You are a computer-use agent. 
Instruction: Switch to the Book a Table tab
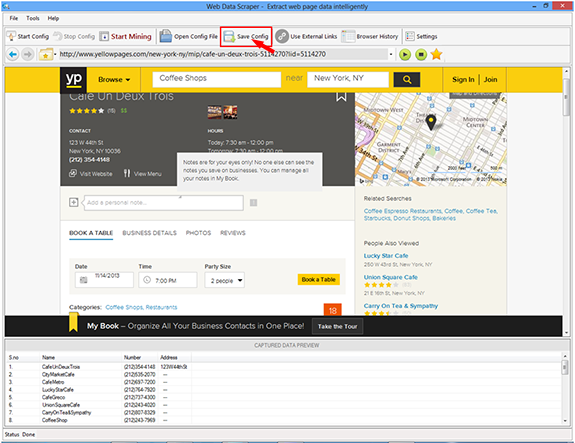91,233
